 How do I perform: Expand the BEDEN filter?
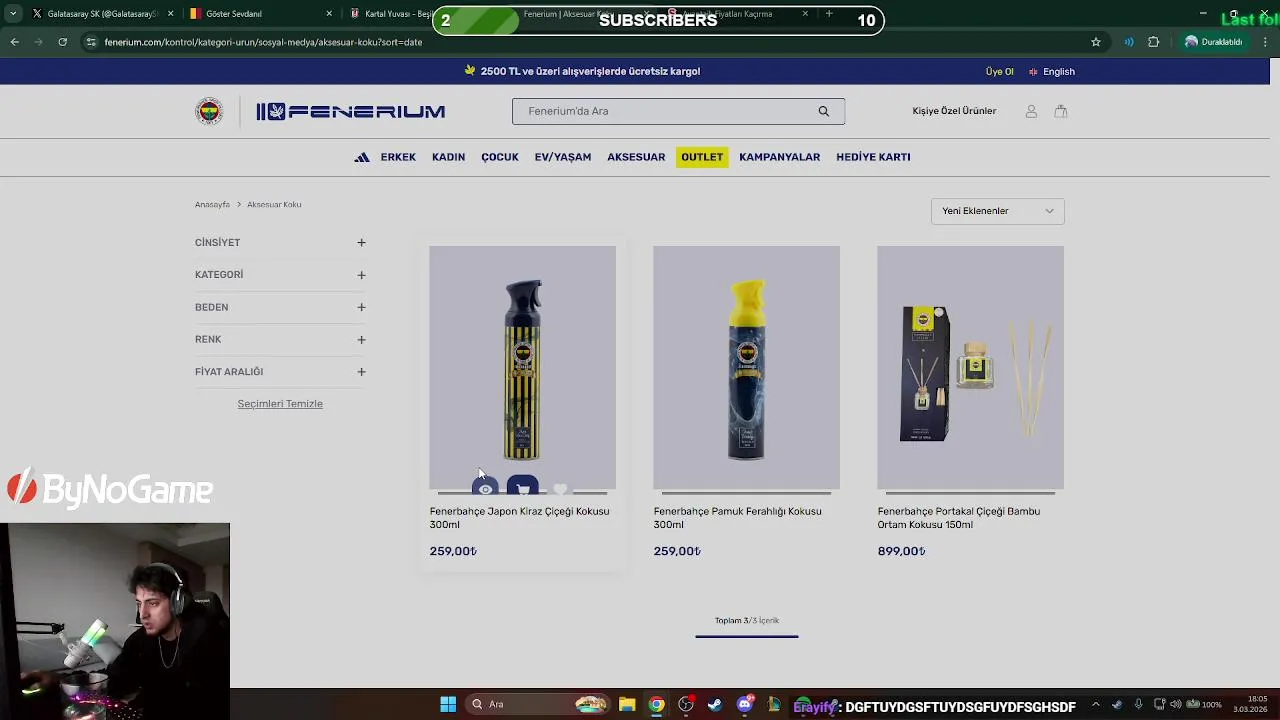tap(361, 307)
